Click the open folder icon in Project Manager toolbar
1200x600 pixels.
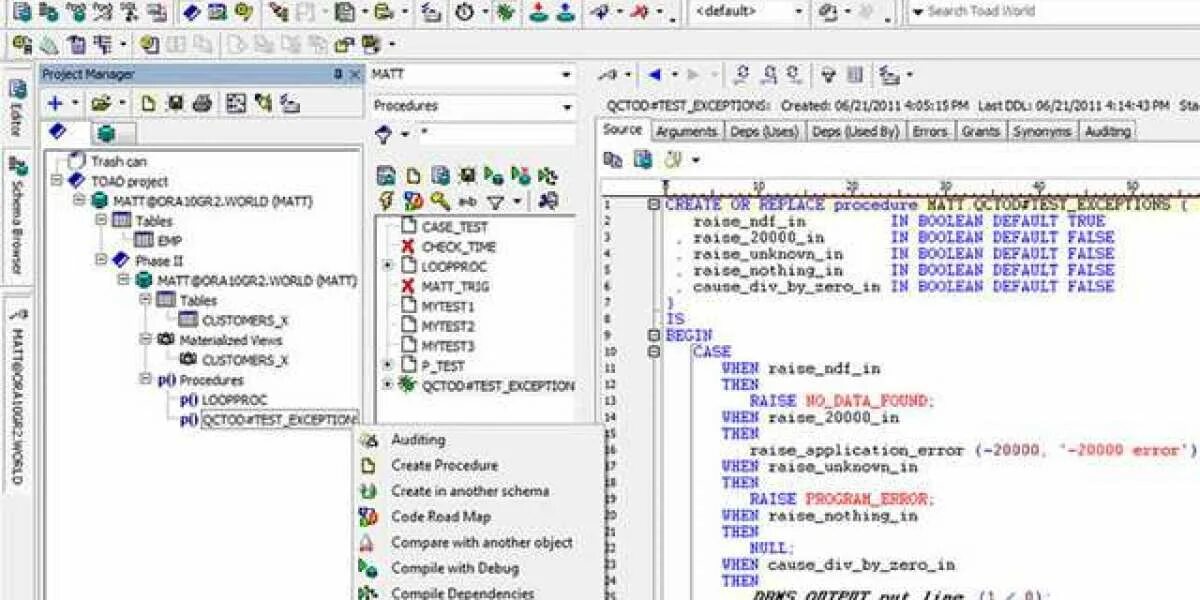click(x=101, y=103)
